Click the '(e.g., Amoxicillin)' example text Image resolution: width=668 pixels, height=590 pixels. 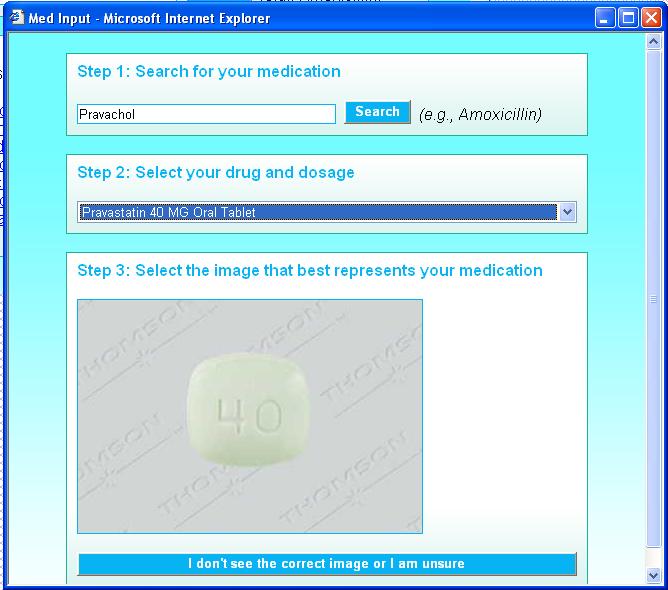(480, 115)
